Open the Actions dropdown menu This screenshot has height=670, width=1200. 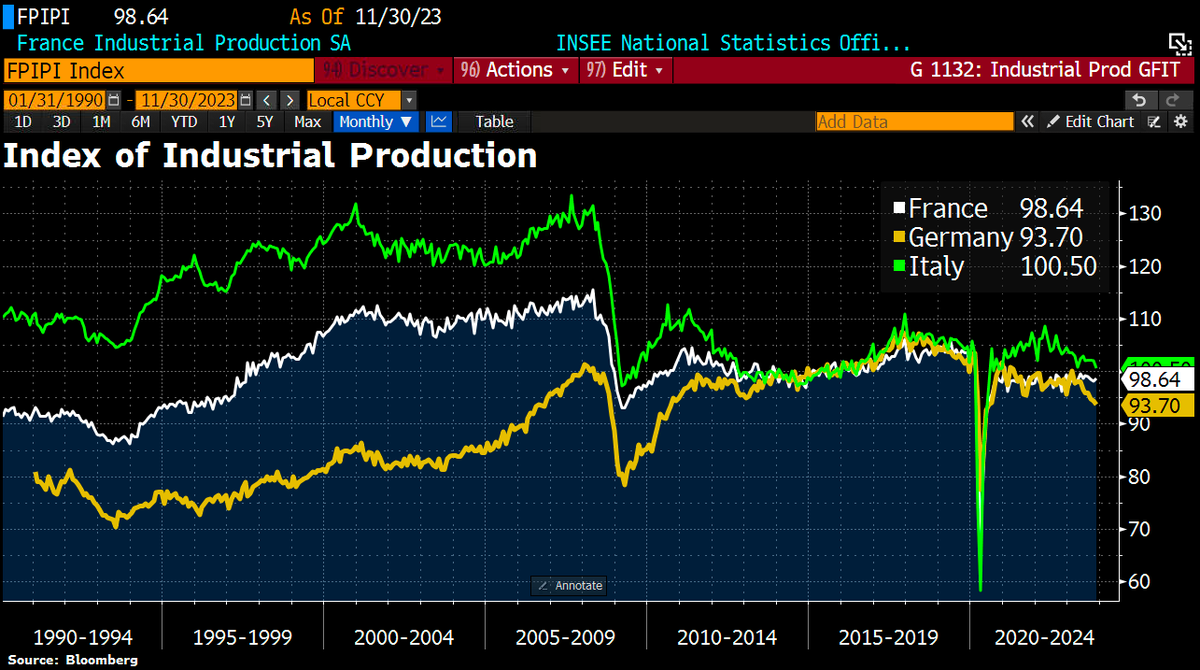[512, 70]
